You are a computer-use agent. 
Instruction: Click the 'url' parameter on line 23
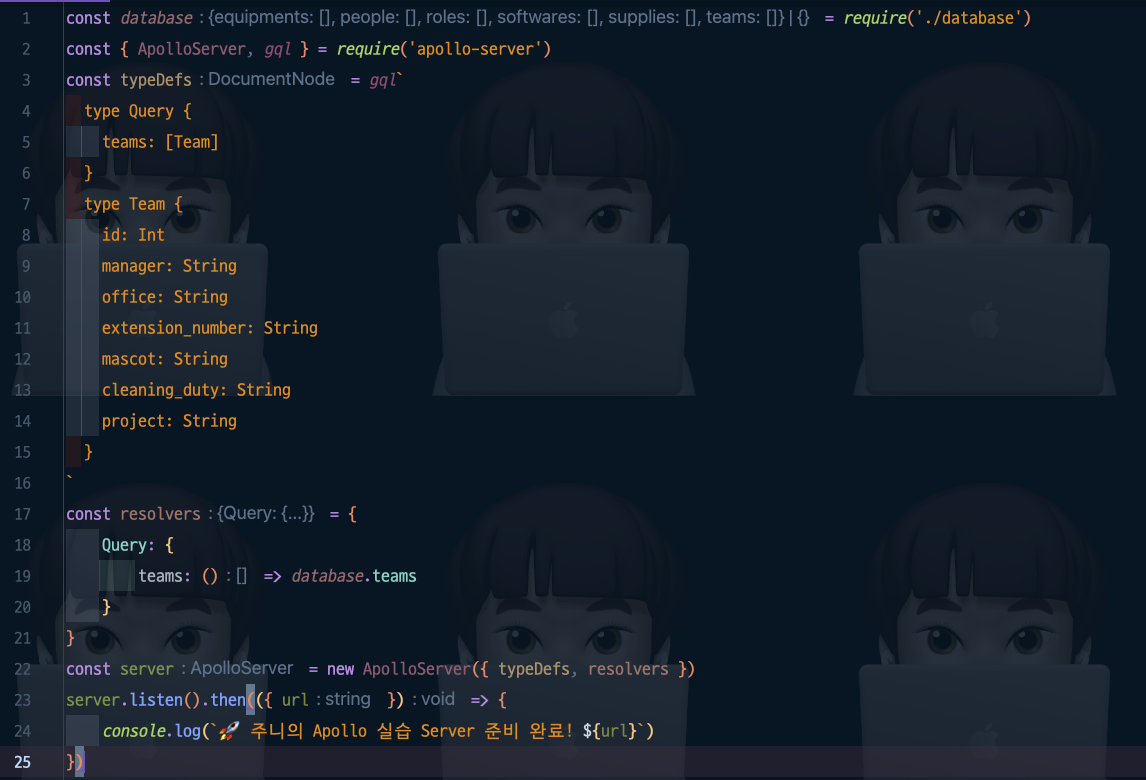[x=295, y=700]
